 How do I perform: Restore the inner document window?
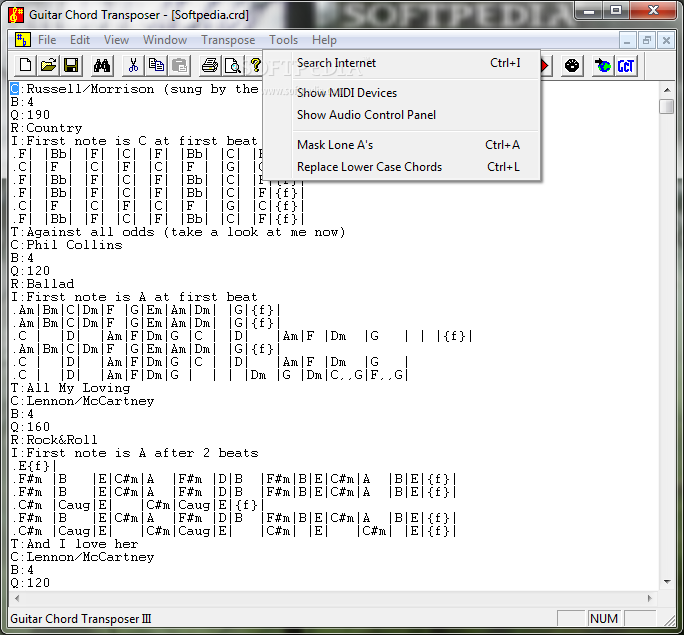tap(646, 41)
